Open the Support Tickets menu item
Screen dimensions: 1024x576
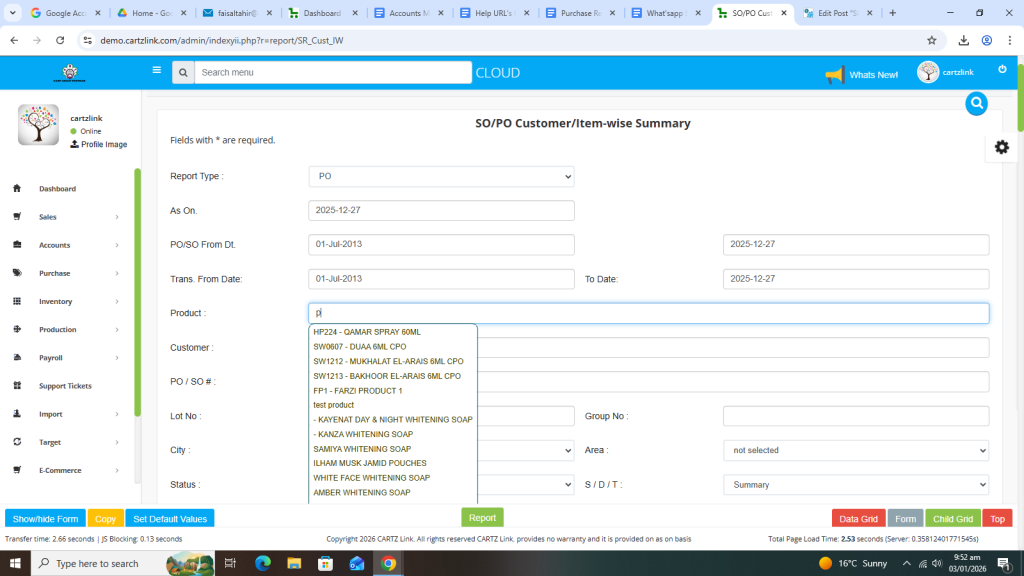(x=65, y=386)
